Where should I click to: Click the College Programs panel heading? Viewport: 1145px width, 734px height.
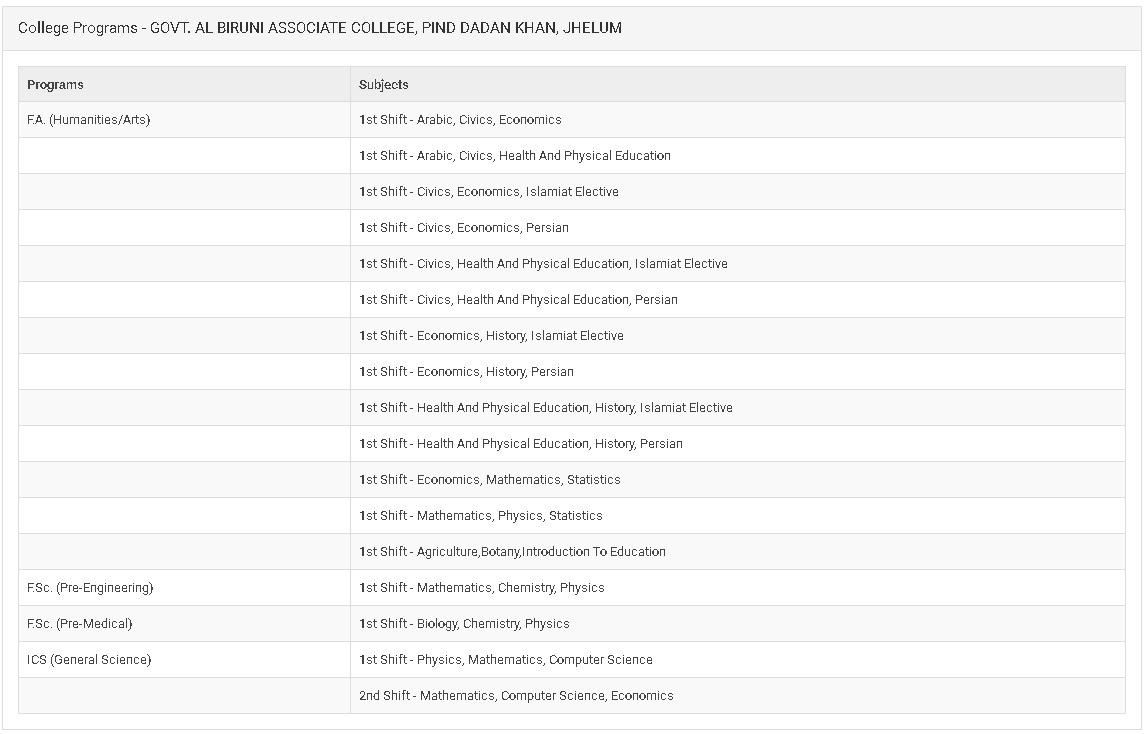(x=320, y=28)
